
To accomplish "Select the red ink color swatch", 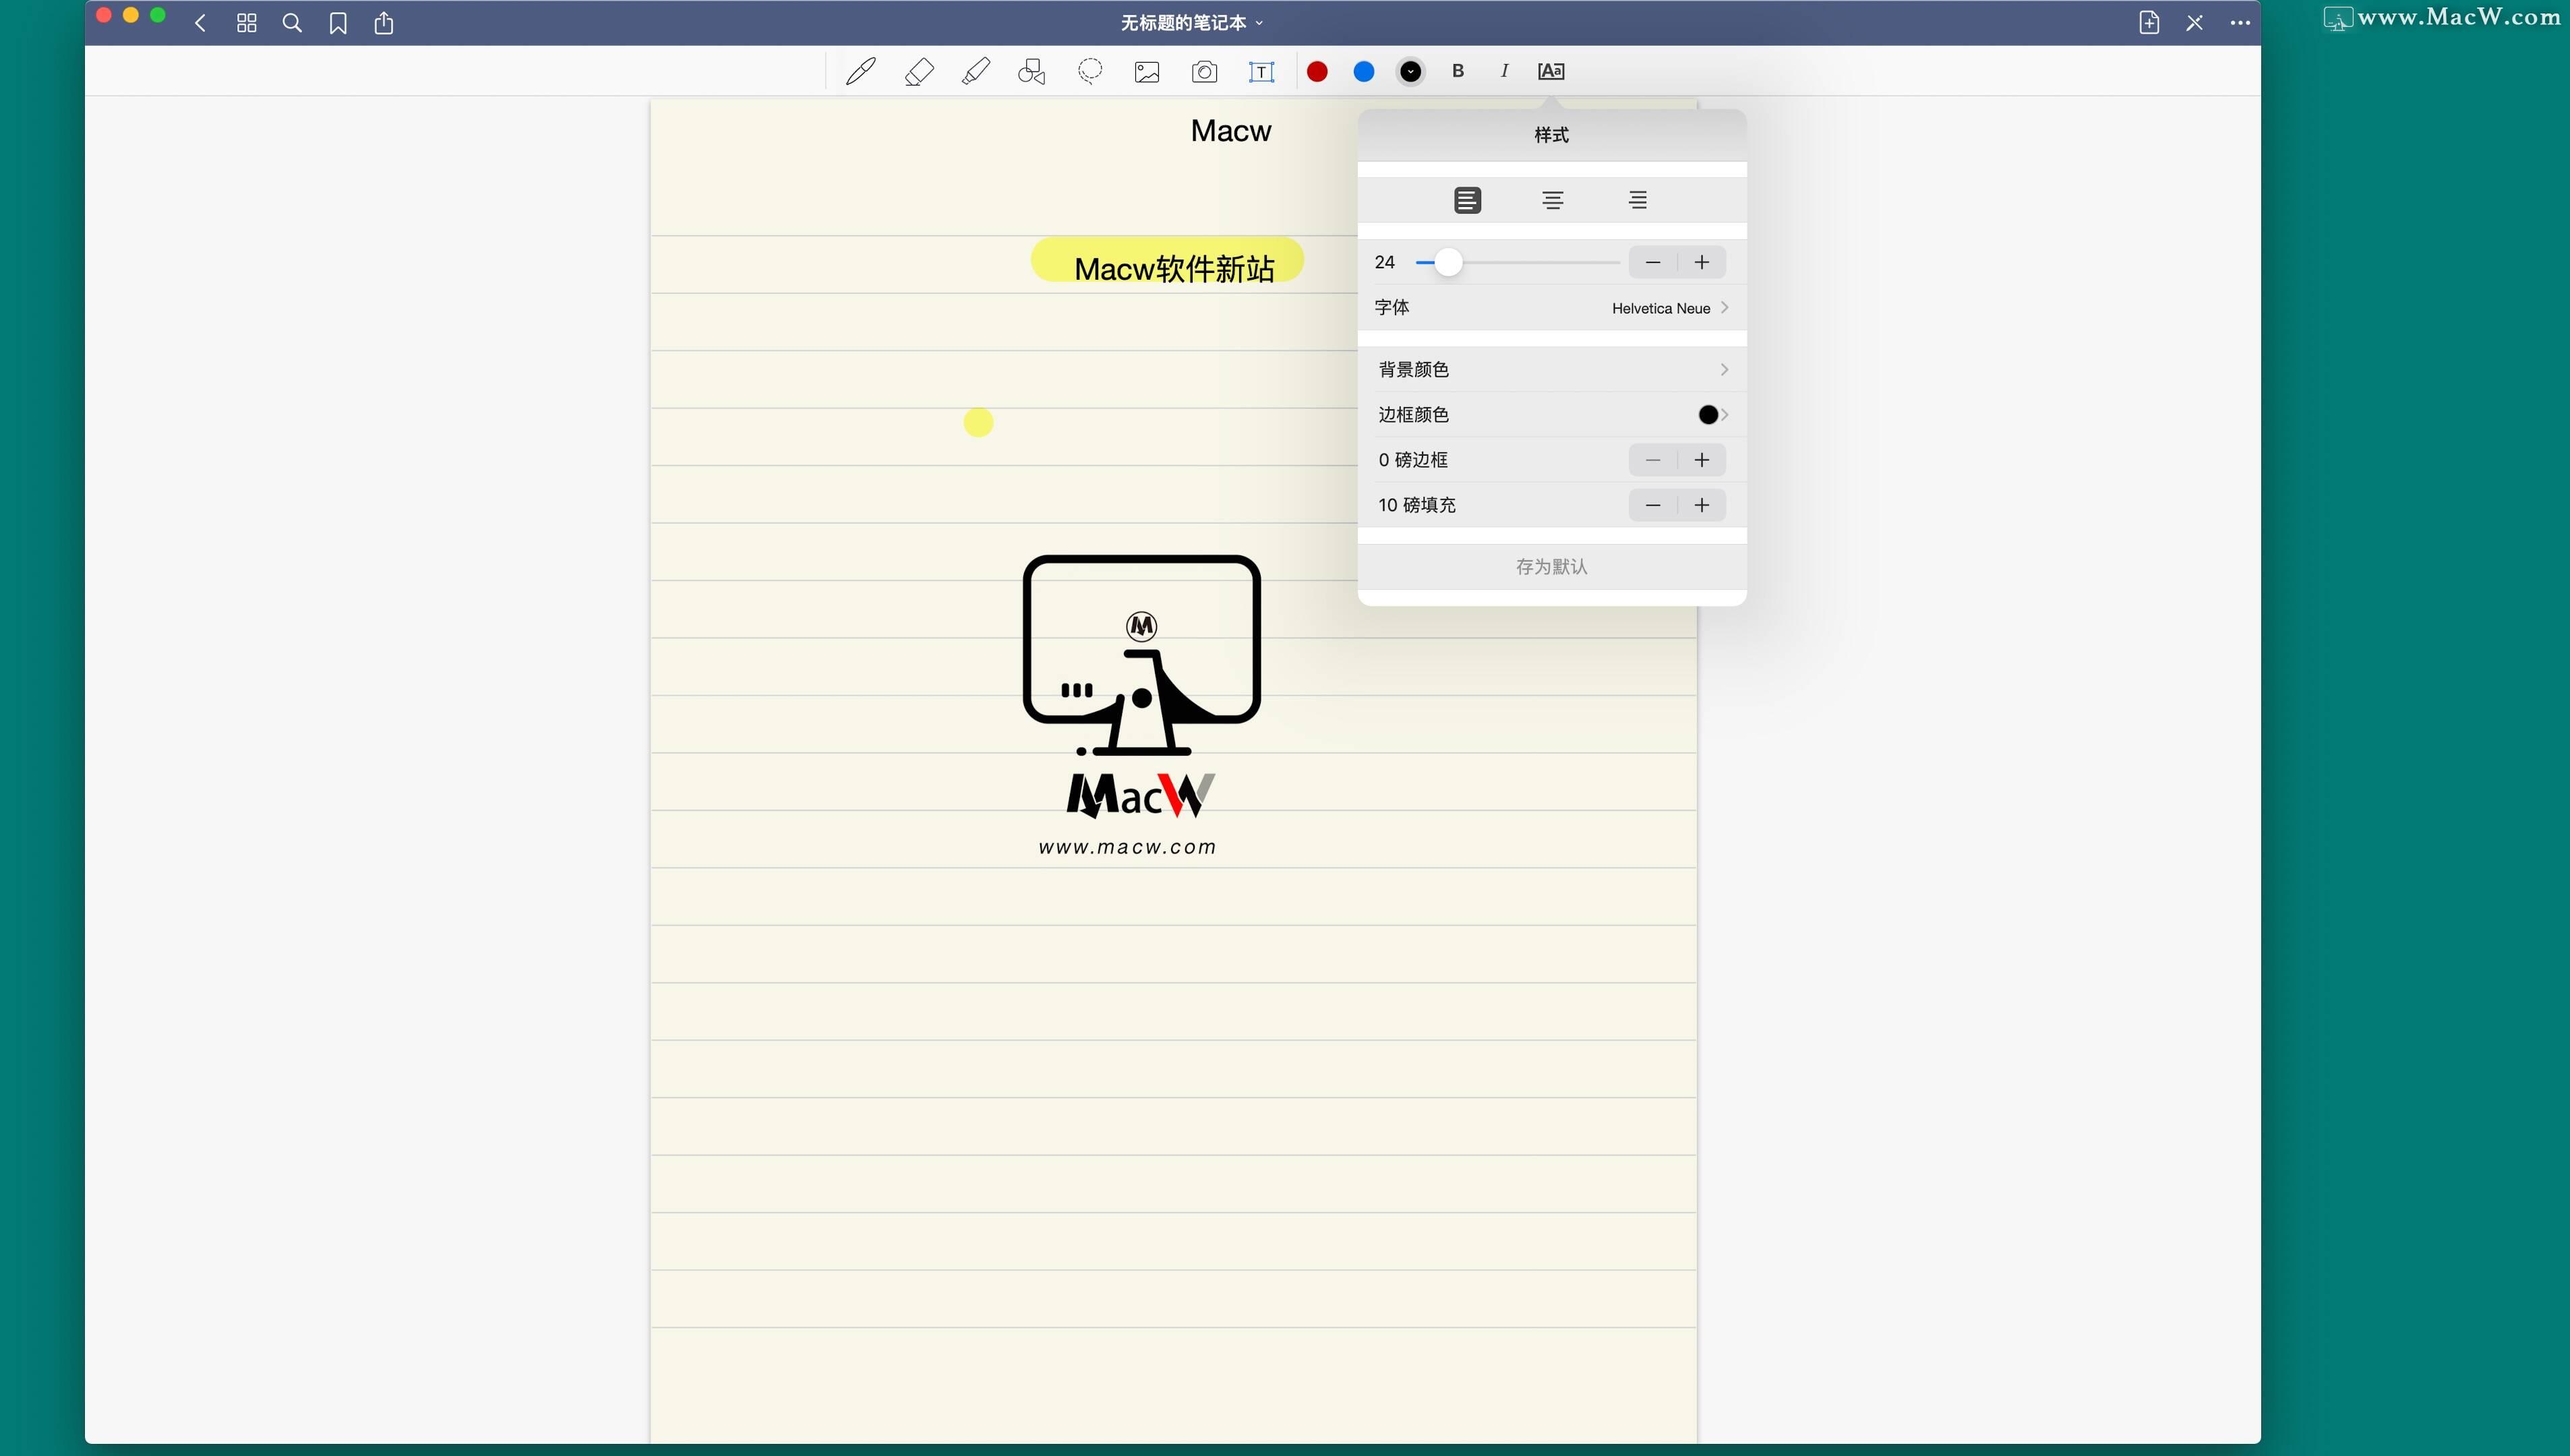I will (1316, 71).
